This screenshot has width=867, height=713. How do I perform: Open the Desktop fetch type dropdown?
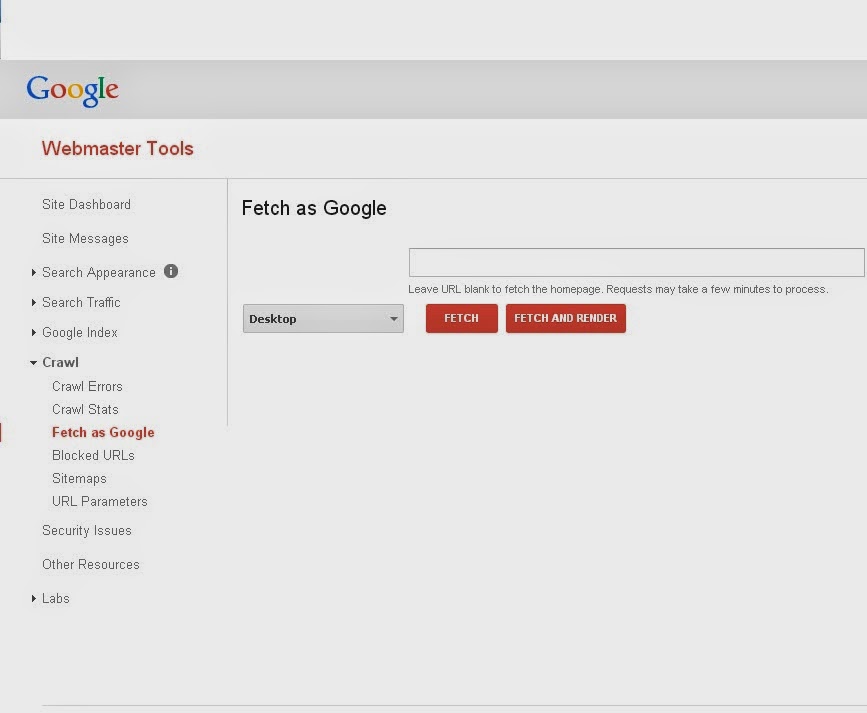tap(322, 318)
